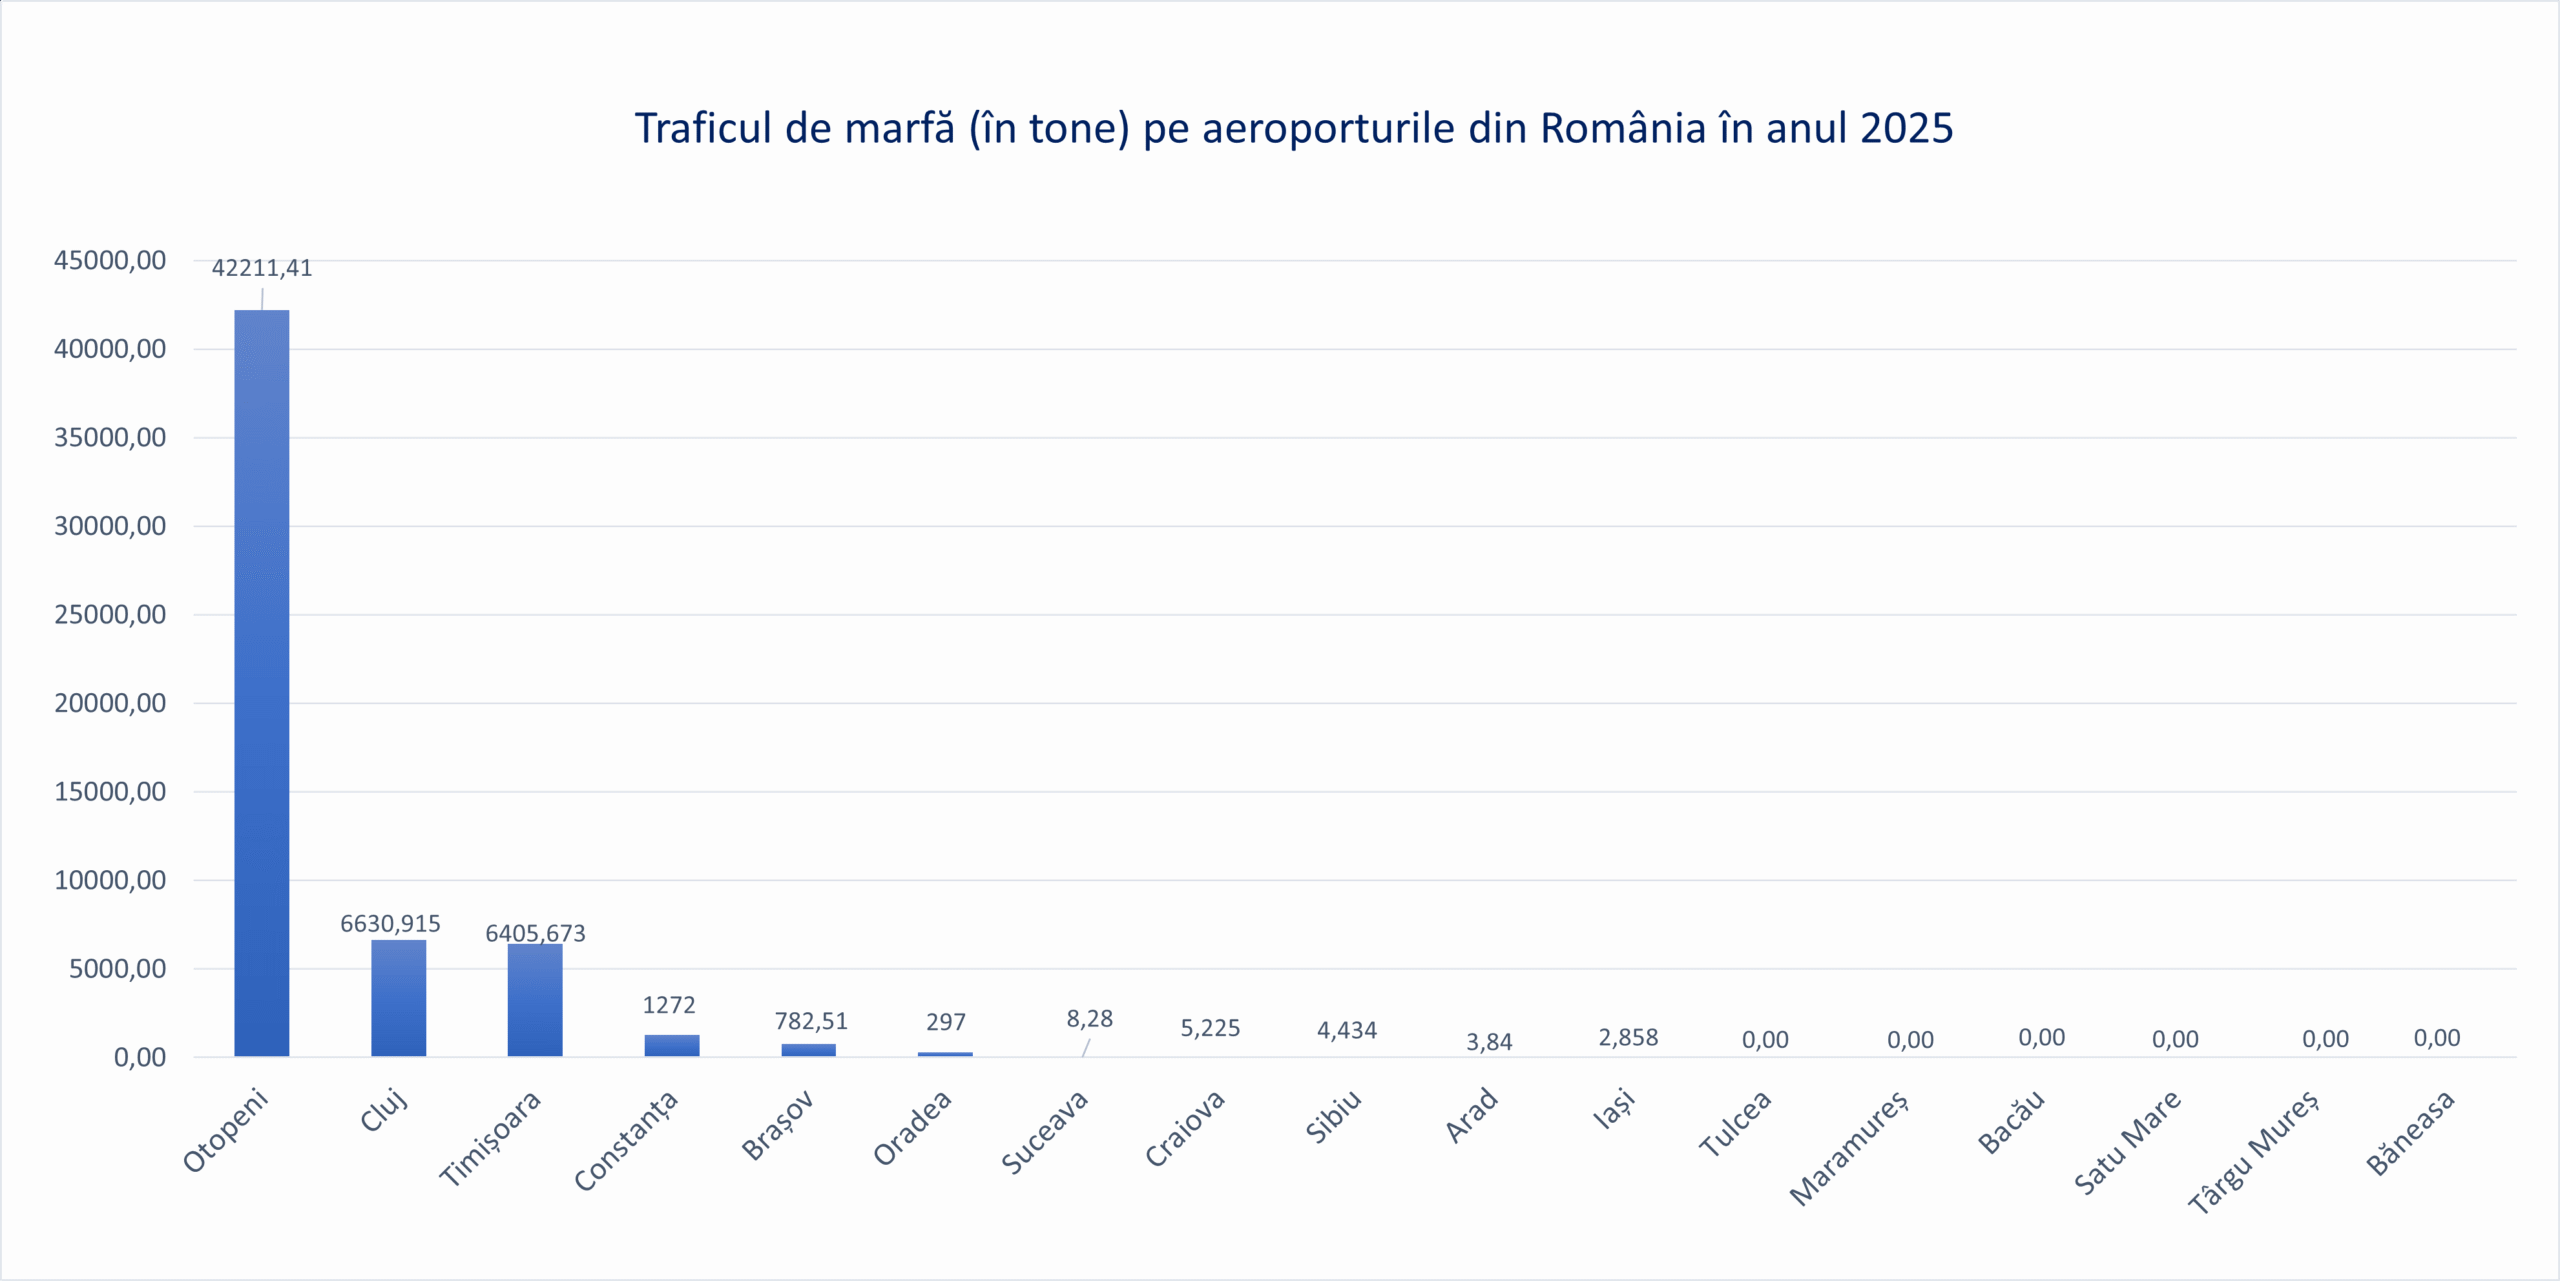Screen dimensions: 2560x1281
Task: Click the chart title text
Action: 1293,129
